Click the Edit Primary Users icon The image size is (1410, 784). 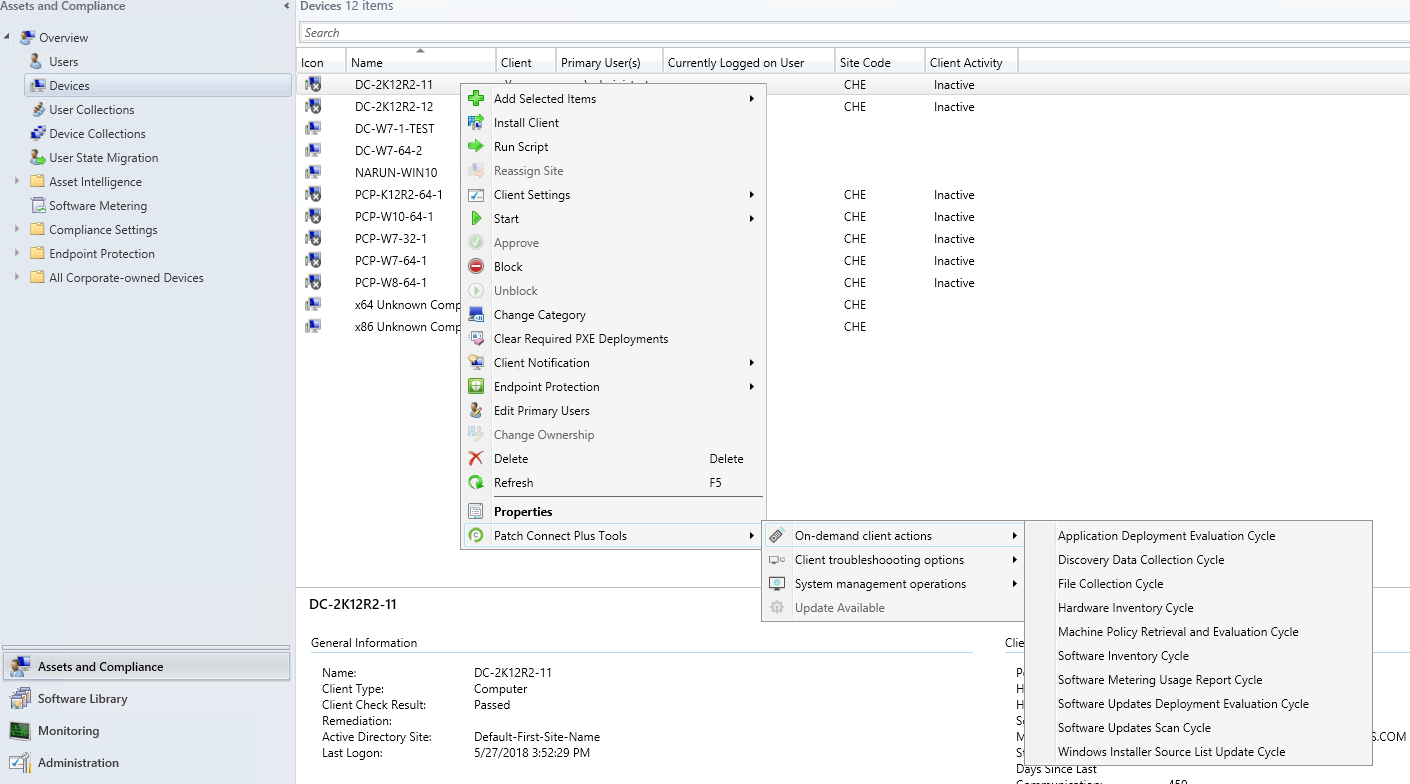(476, 411)
